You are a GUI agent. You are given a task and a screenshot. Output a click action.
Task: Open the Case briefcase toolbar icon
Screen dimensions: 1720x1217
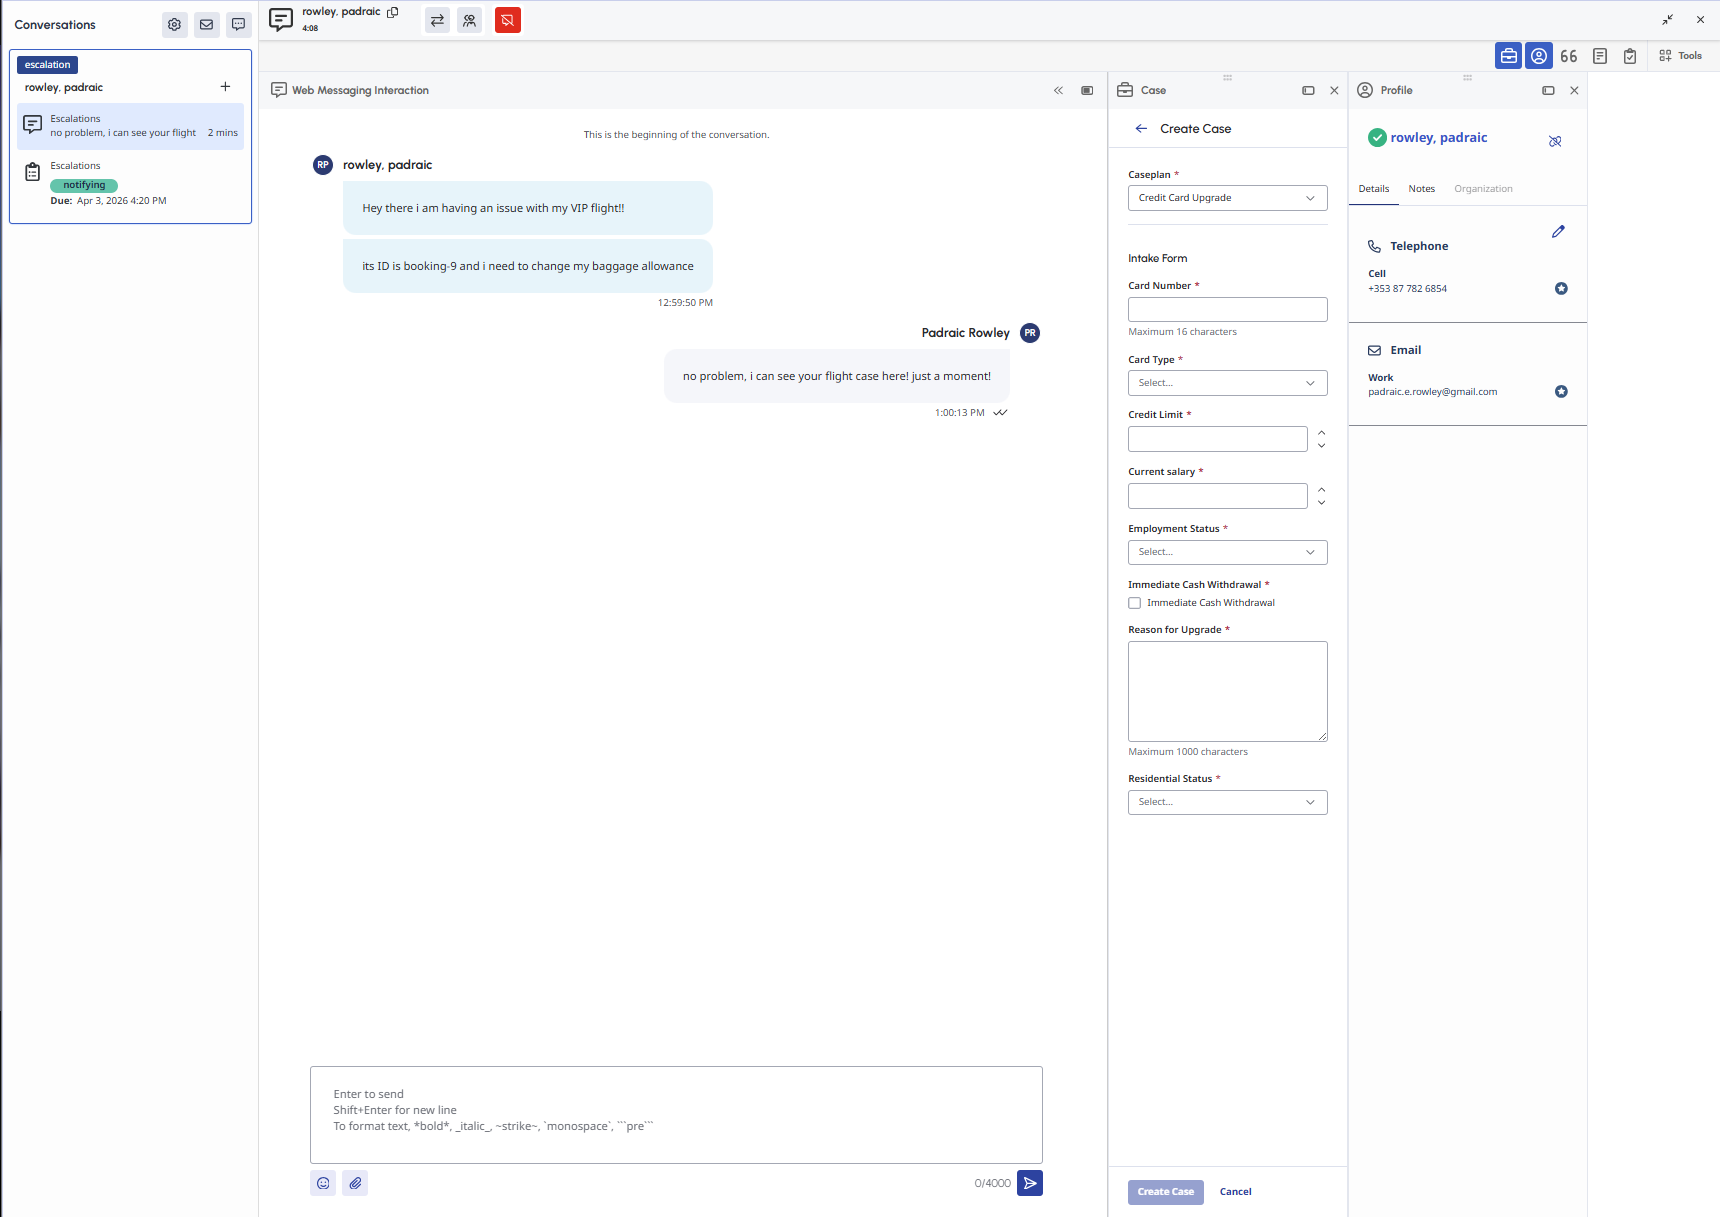click(x=1508, y=56)
